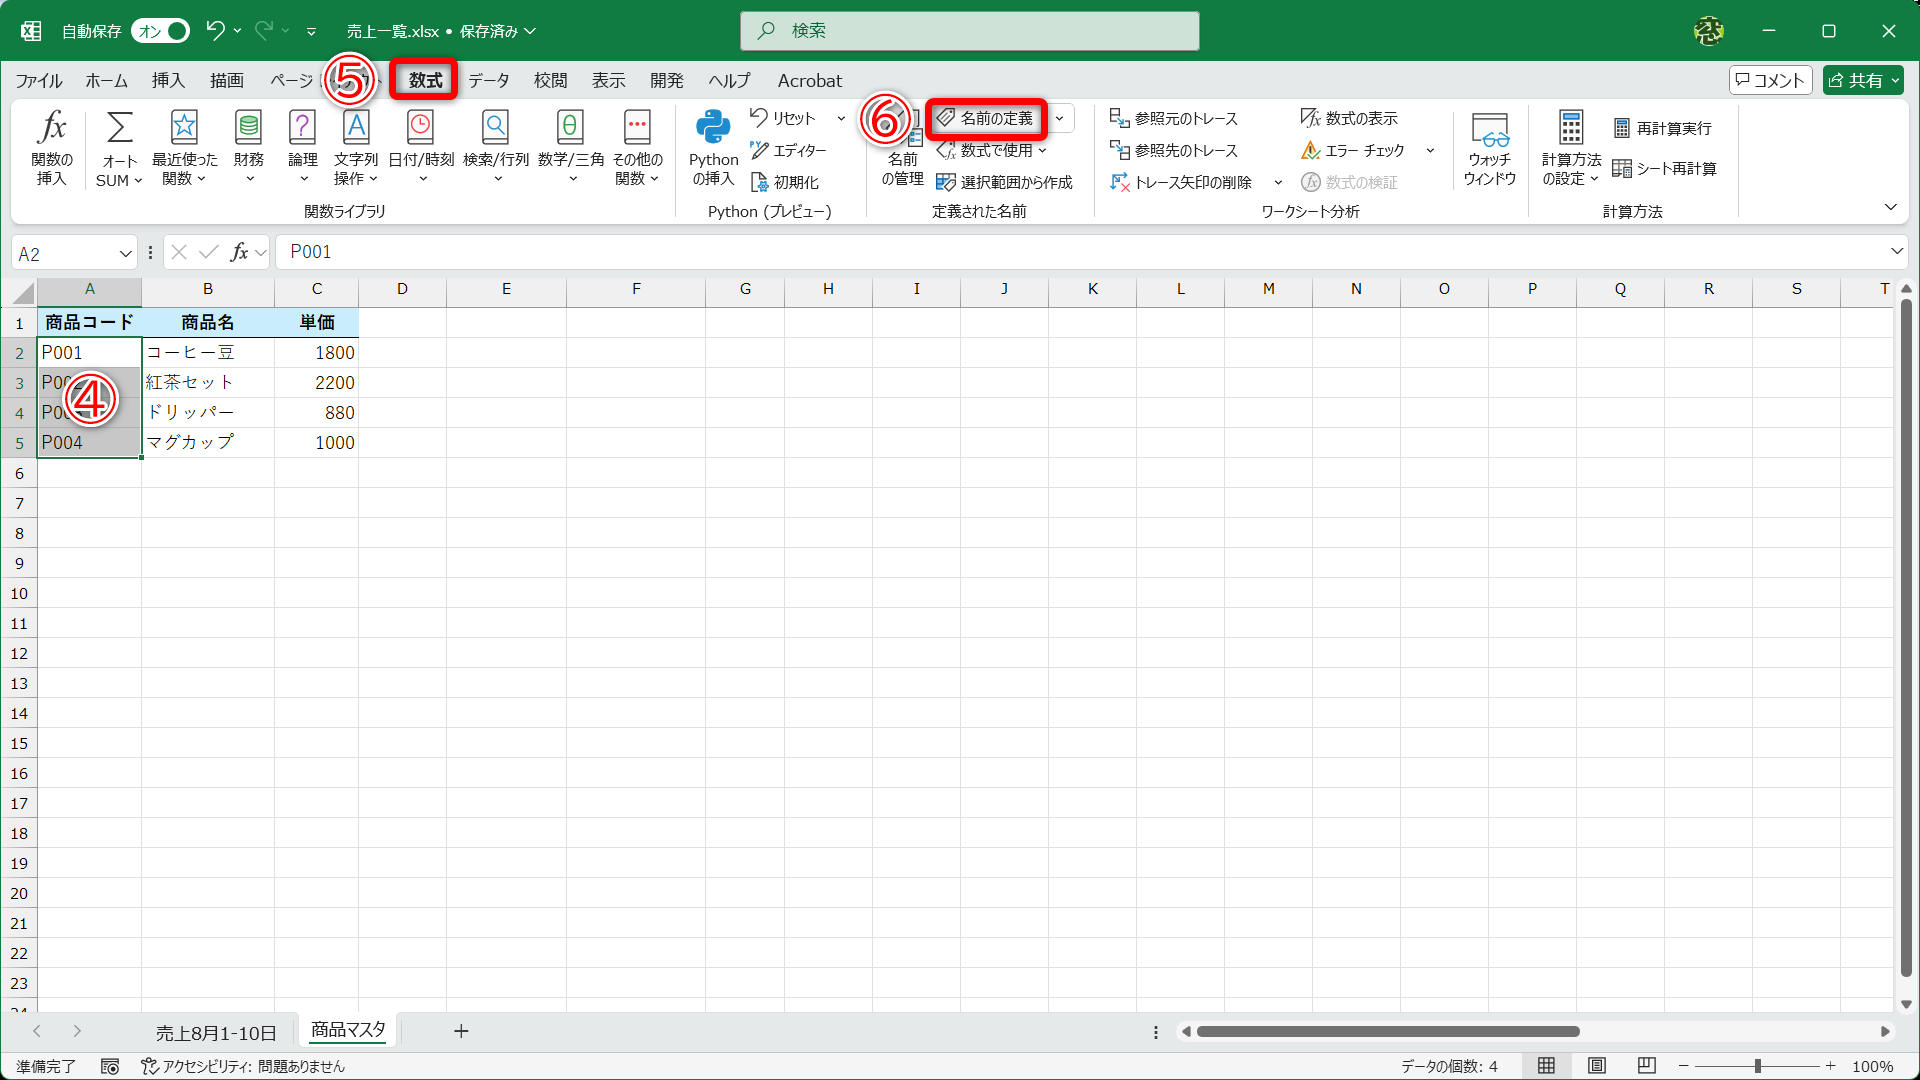Expand the Name Box dropdown

126,253
